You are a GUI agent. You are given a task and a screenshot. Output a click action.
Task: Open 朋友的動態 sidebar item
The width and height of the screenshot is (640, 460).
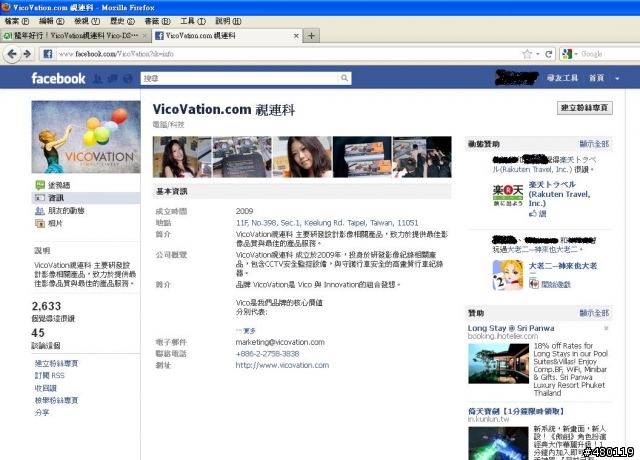86,211
